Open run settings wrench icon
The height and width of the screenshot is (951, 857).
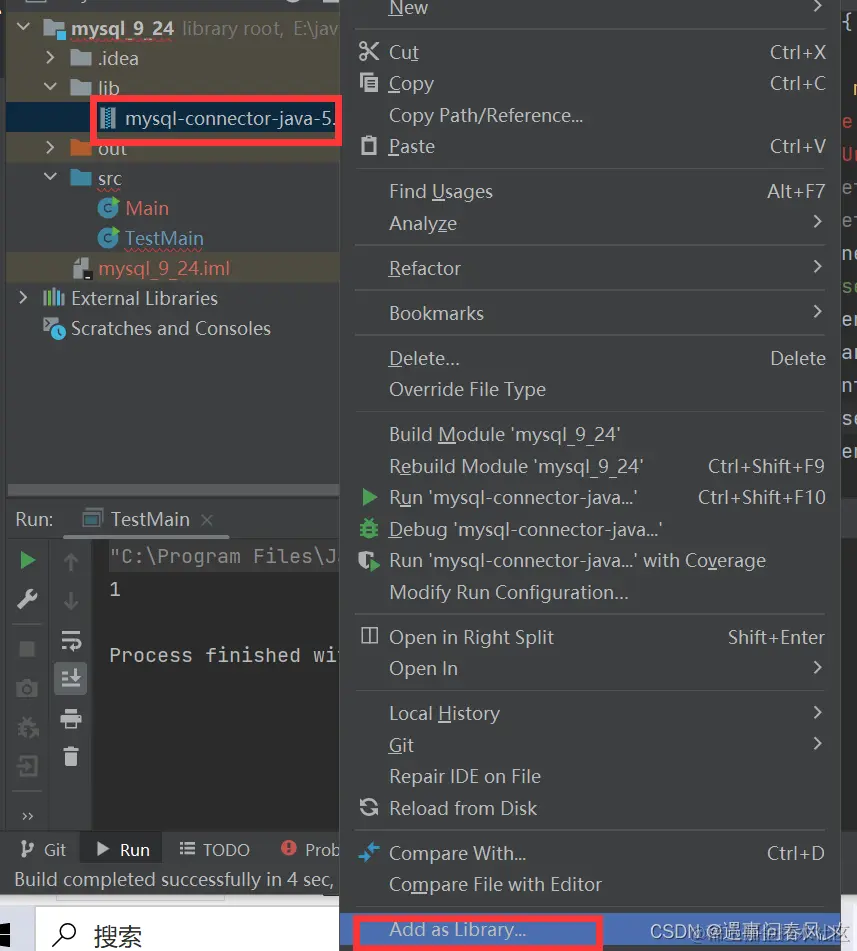(x=27, y=599)
